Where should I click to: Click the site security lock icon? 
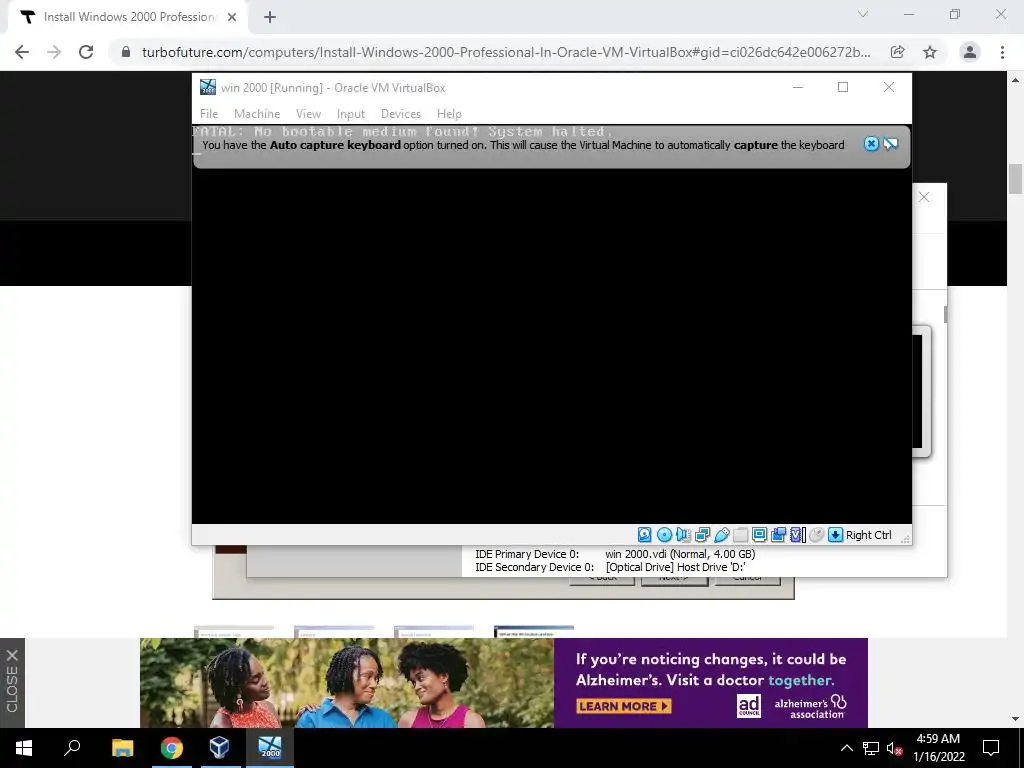click(x=126, y=52)
